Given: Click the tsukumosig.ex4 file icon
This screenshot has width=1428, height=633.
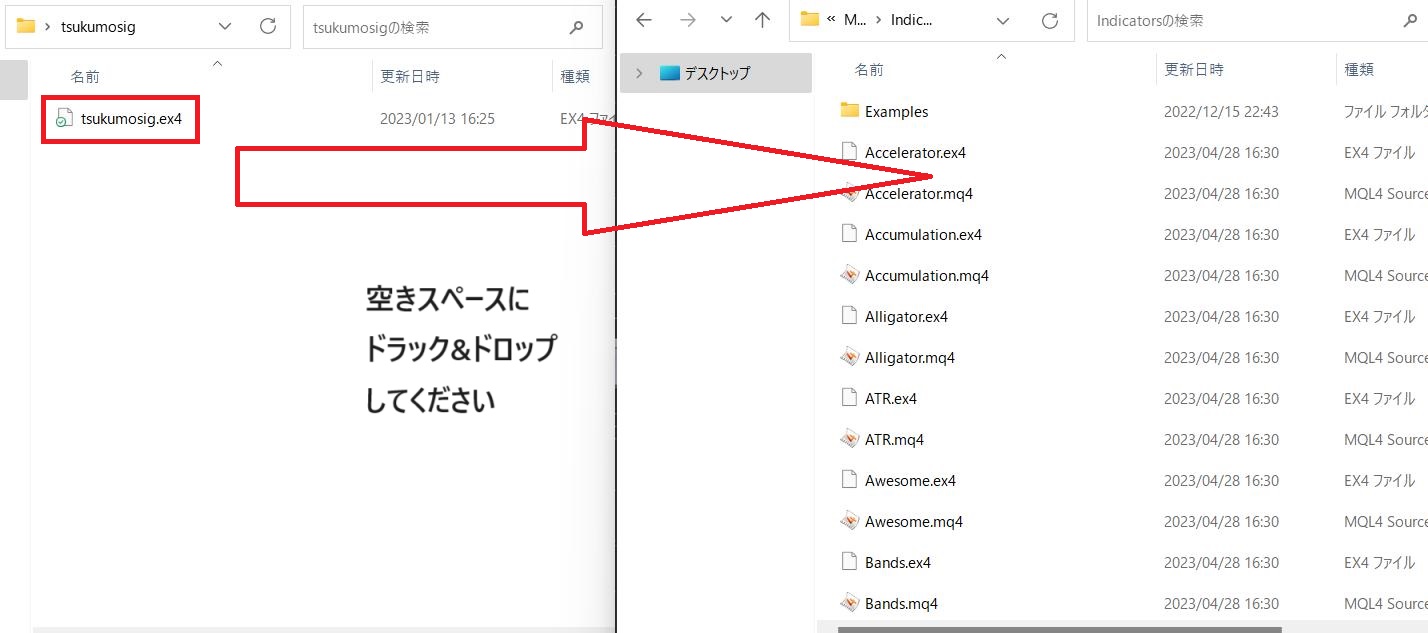Looking at the screenshot, I should tap(64, 119).
